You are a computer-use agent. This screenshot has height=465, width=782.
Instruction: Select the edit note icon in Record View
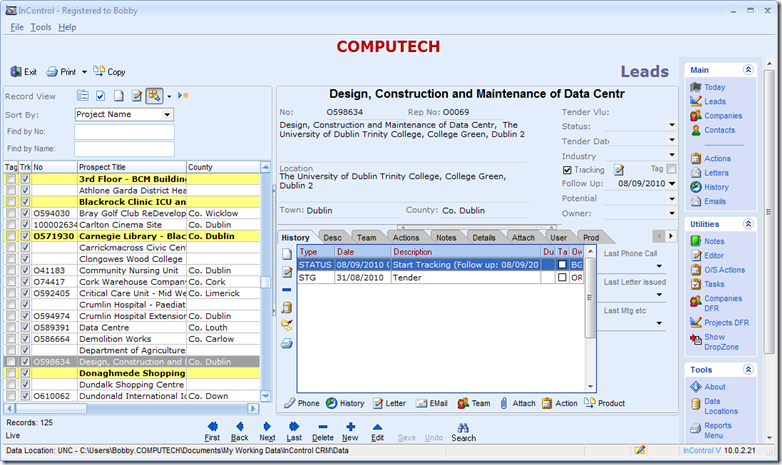[137, 96]
